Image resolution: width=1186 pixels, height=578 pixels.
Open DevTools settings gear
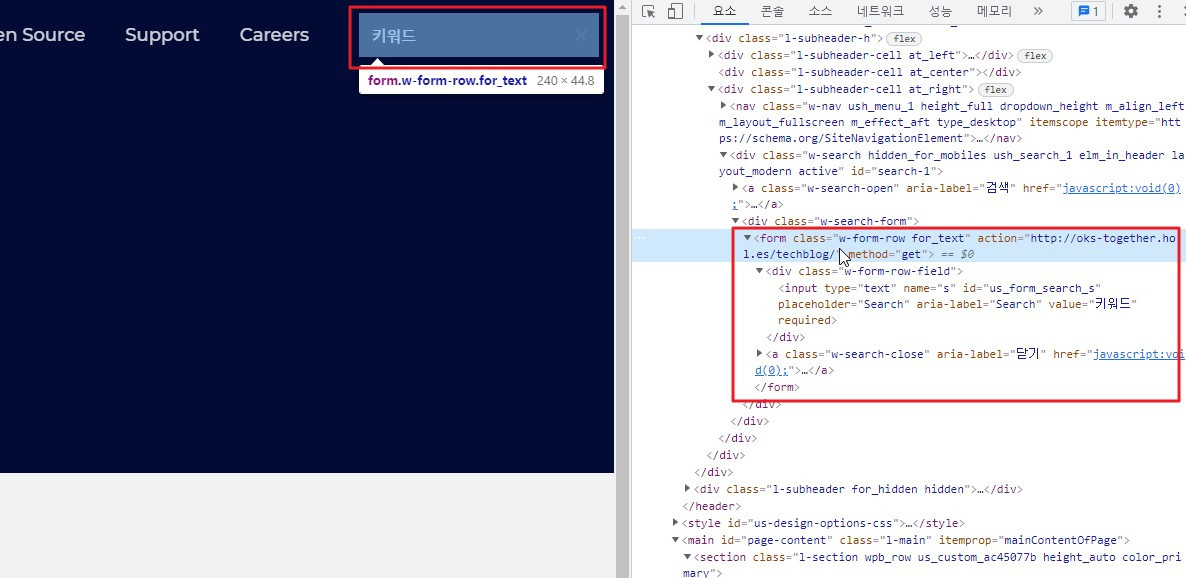coord(1131,11)
